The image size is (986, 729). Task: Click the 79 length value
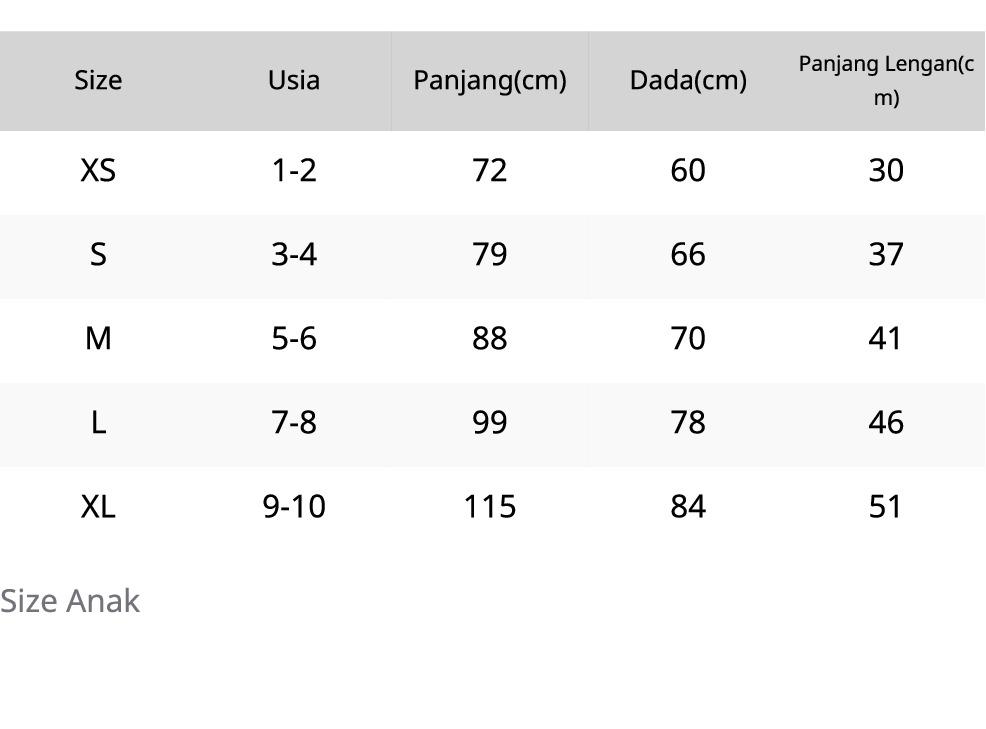coord(490,255)
